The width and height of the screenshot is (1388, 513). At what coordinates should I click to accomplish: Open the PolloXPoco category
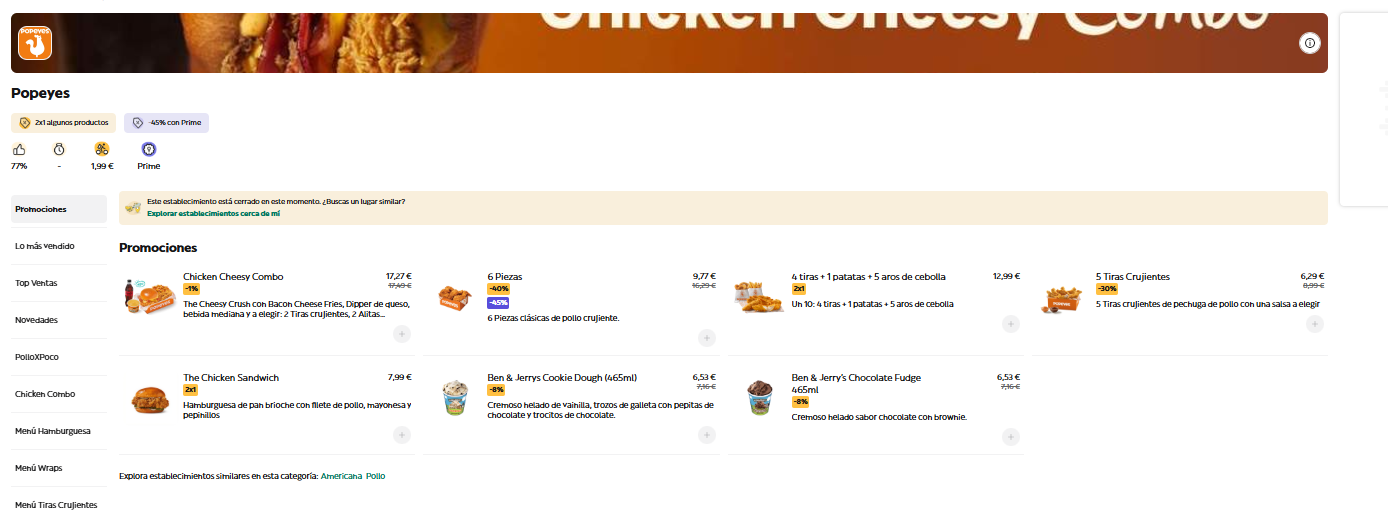click(59, 357)
